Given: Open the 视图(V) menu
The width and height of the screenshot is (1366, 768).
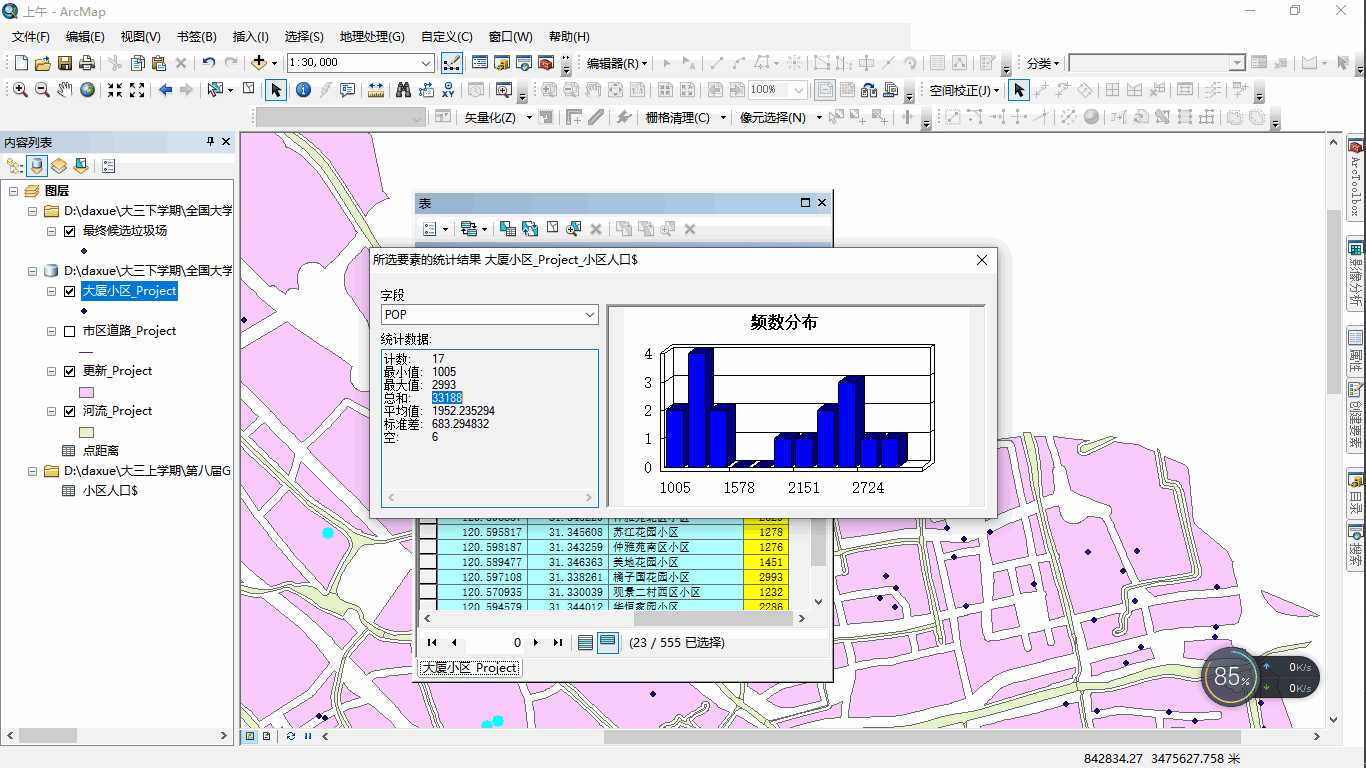Looking at the screenshot, I should (x=140, y=37).
